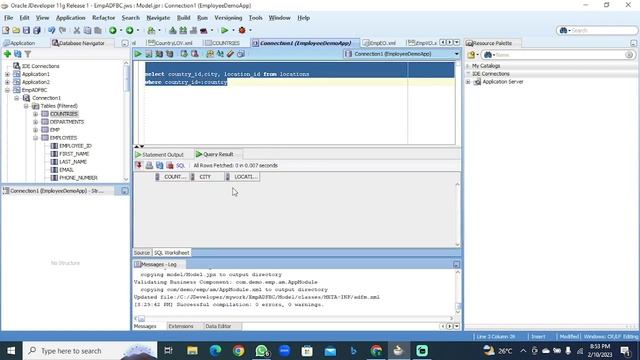This screenshot has height=360, width=640.
Task: Click the red Debug bug icon
Action: pos(242,30)
